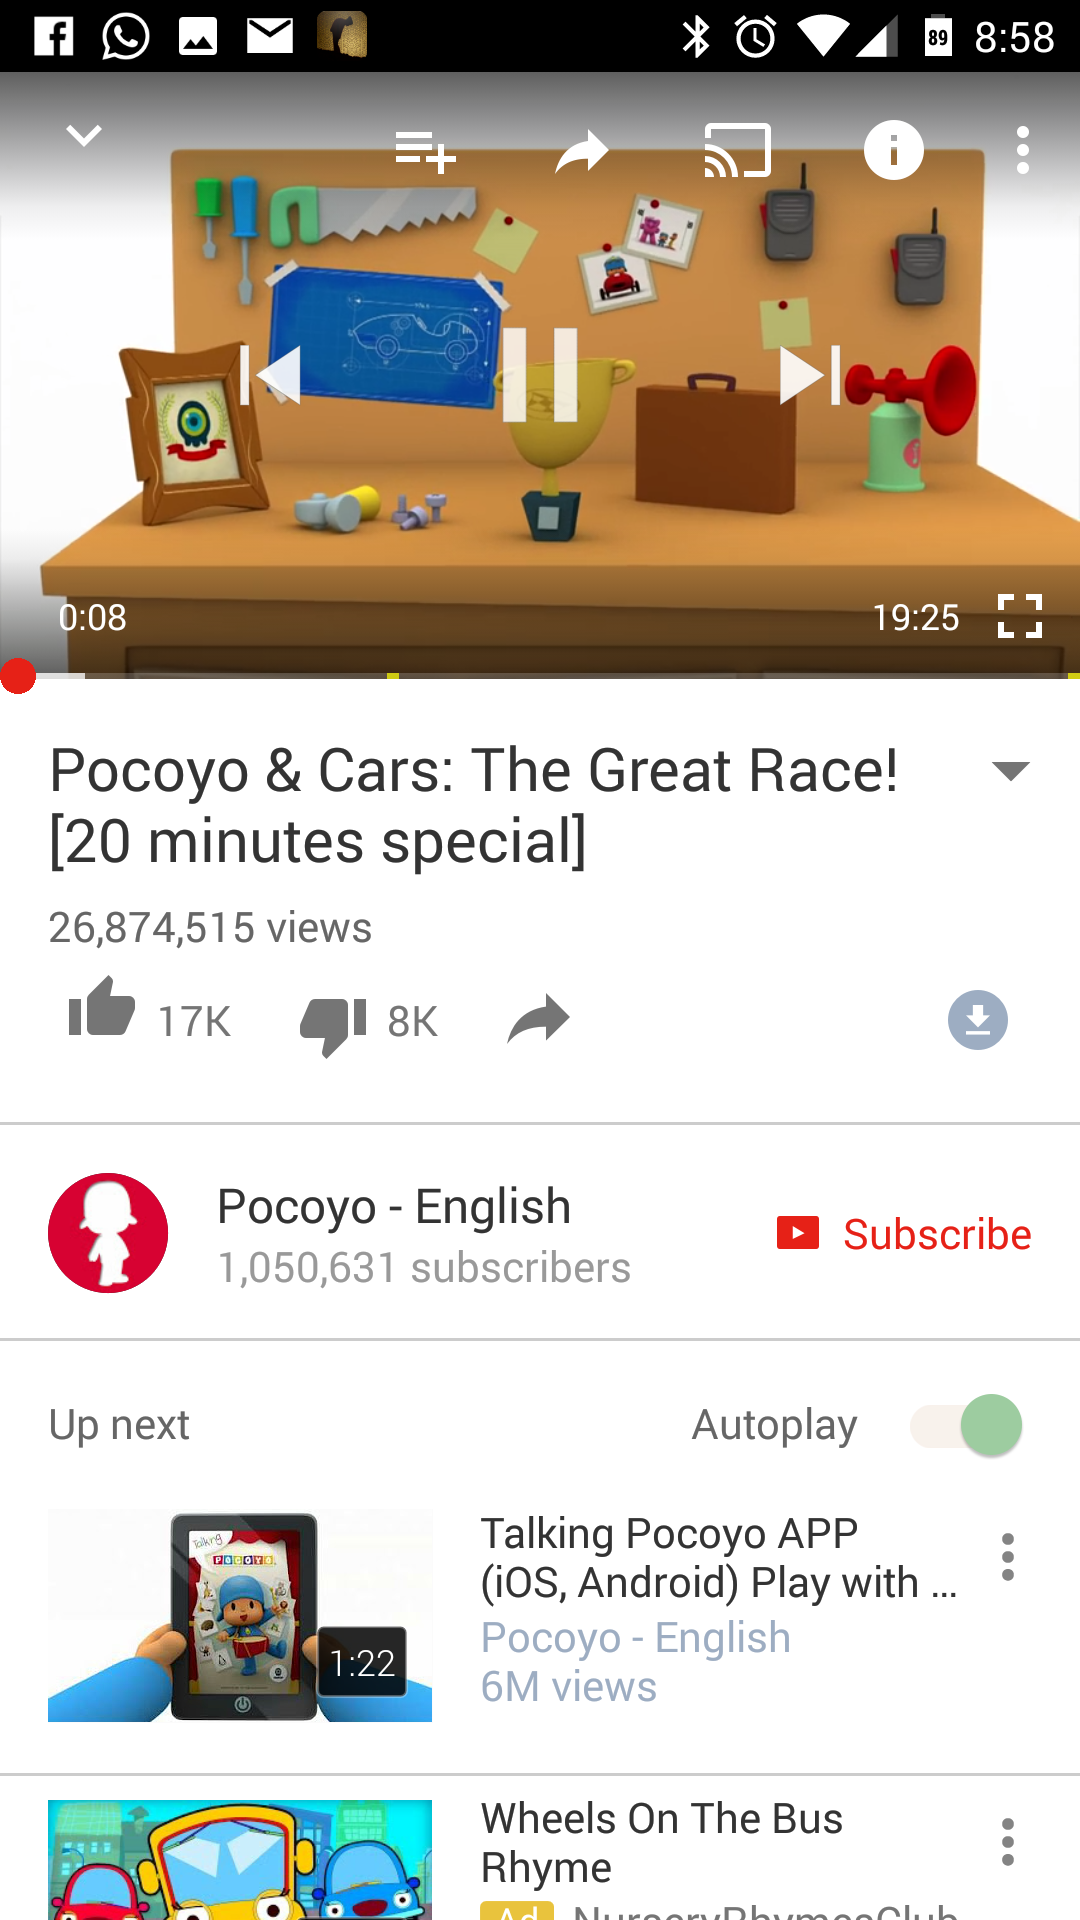The height and width of the screenshot is (1920, 1080).
Task: Click the red progress bar scrubber
Action: (18, 676)
